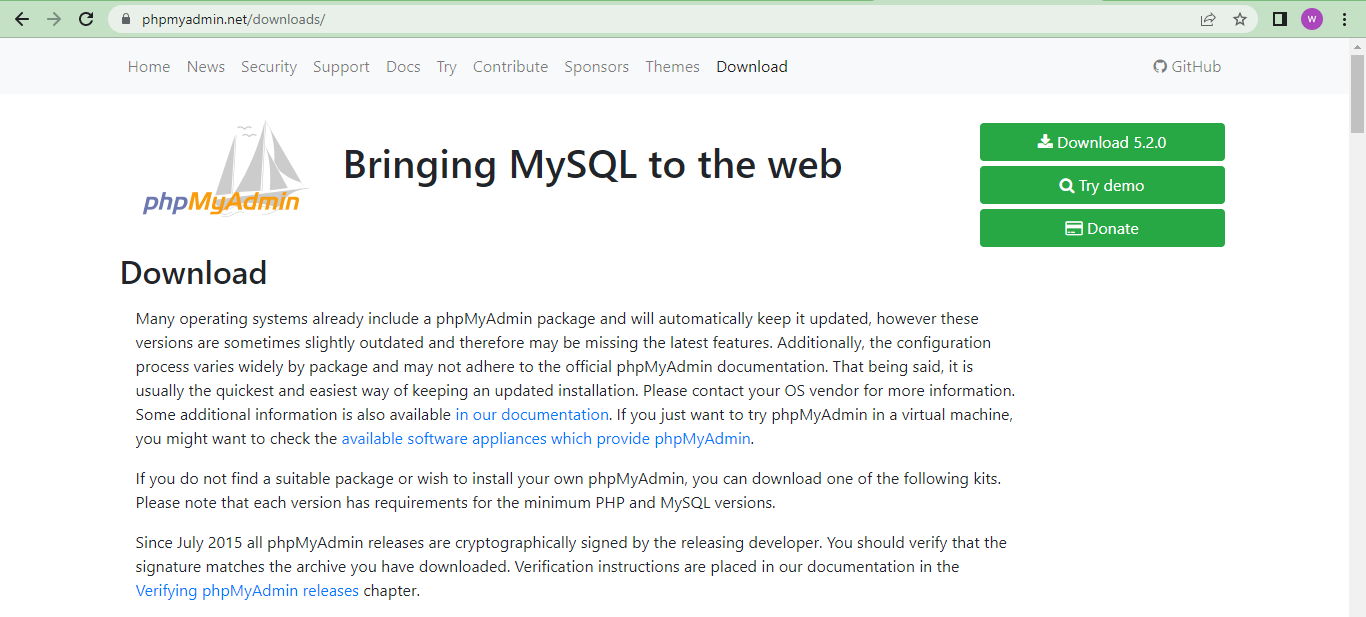The height and width of the screenshot is (617, 1366).
Task: Go to the Home nav item
Action: point(149,67)
